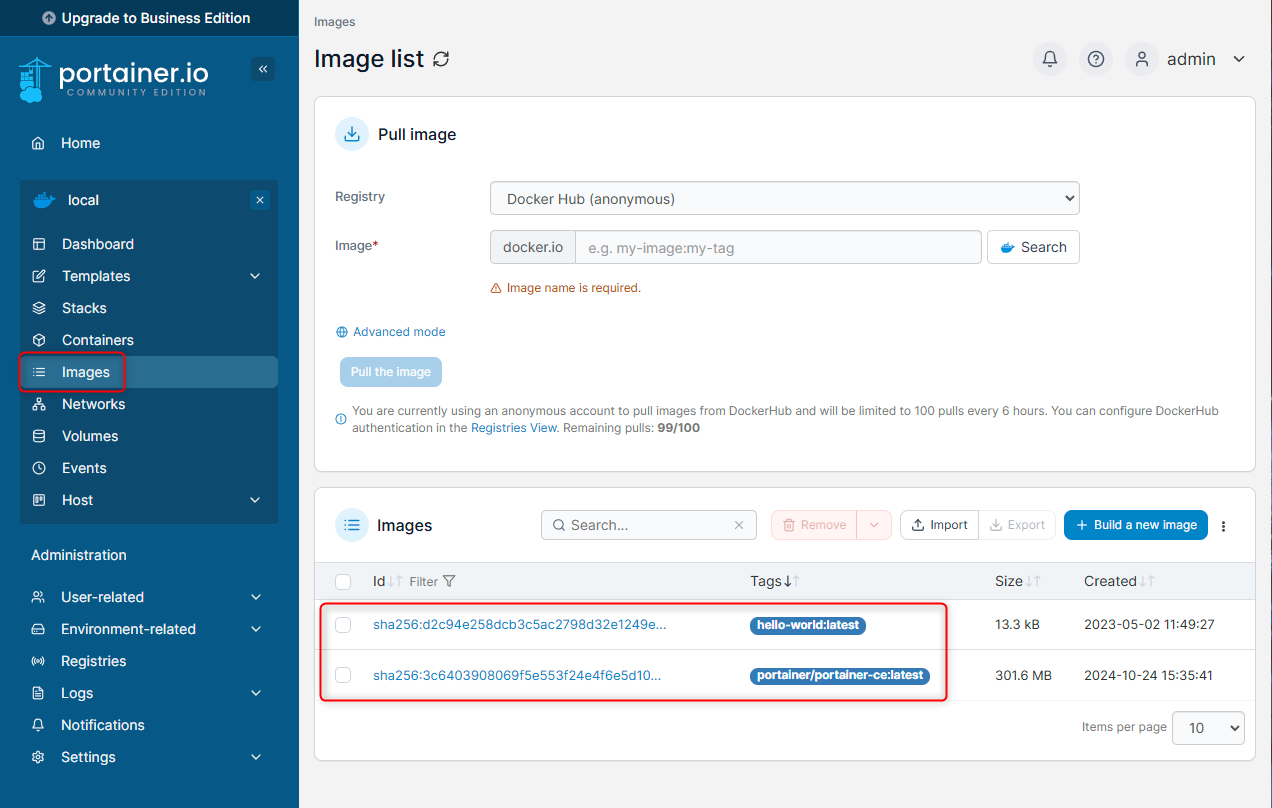Open the help question mark icon
1272x808 pixels.
(x=1095, y=59)
